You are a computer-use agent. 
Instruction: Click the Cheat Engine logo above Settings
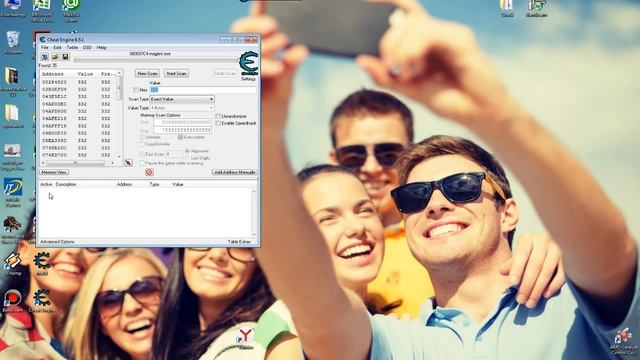[x=248, y=64]
